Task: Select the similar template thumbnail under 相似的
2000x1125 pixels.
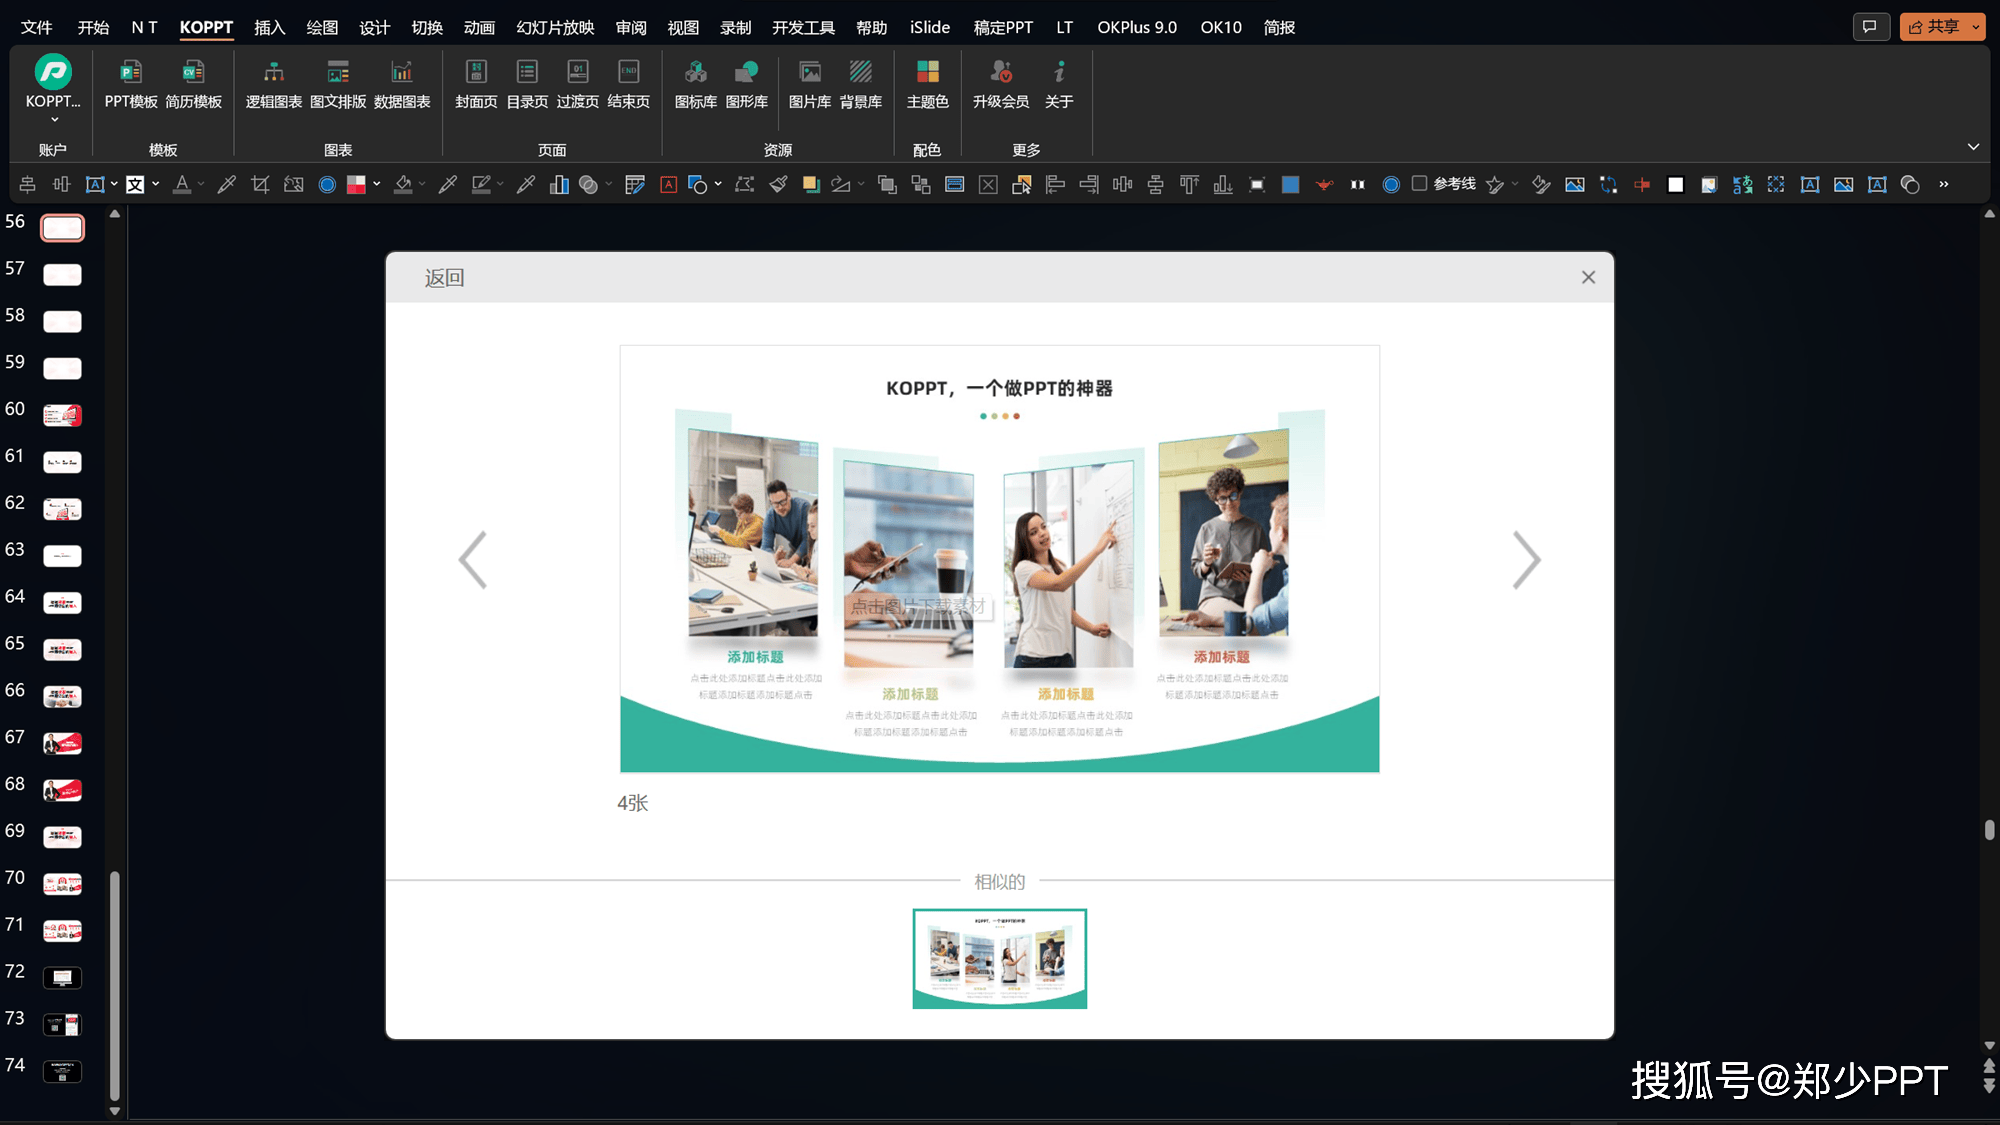Action: point(999,958)
